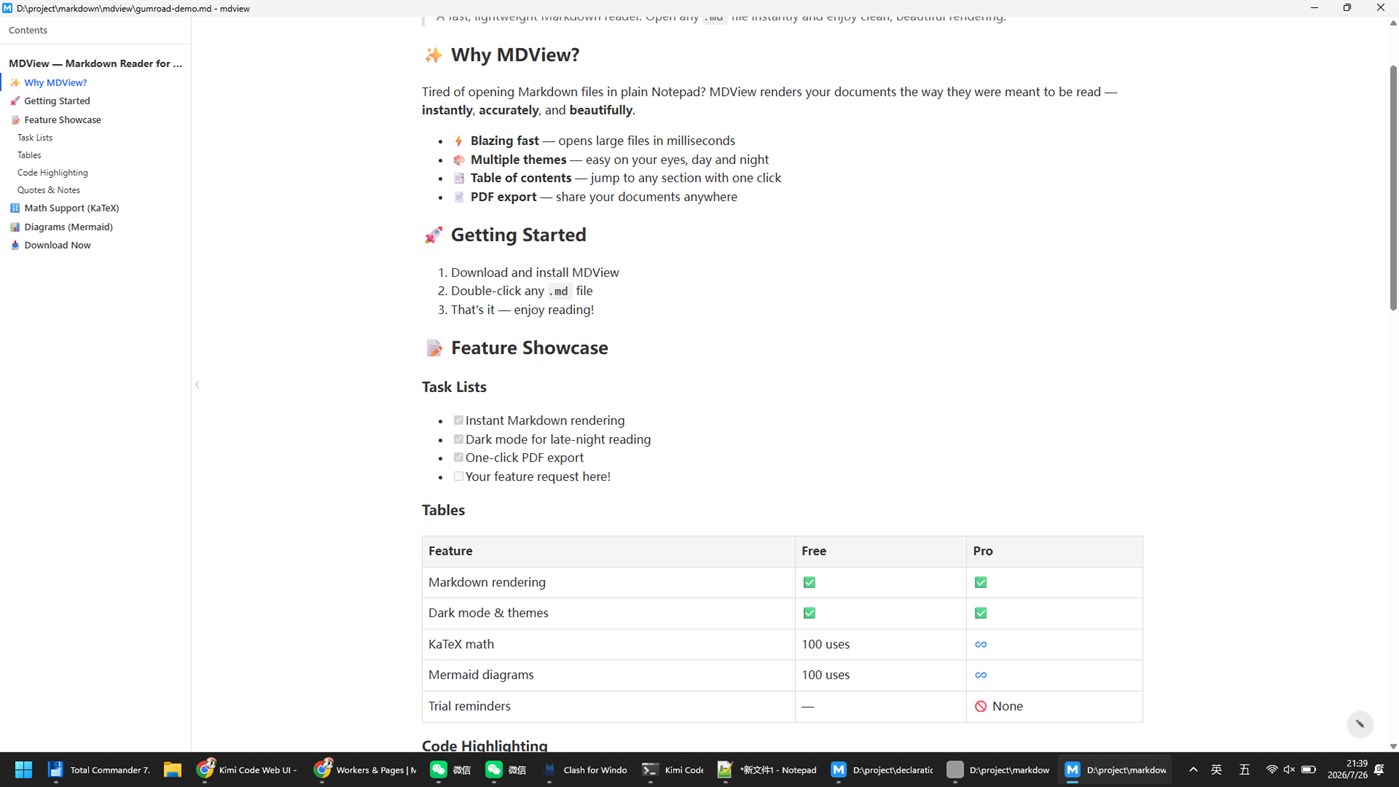
Task: Jump to Diagrams (Mermaid) section
Action: [x=68, y=227]
